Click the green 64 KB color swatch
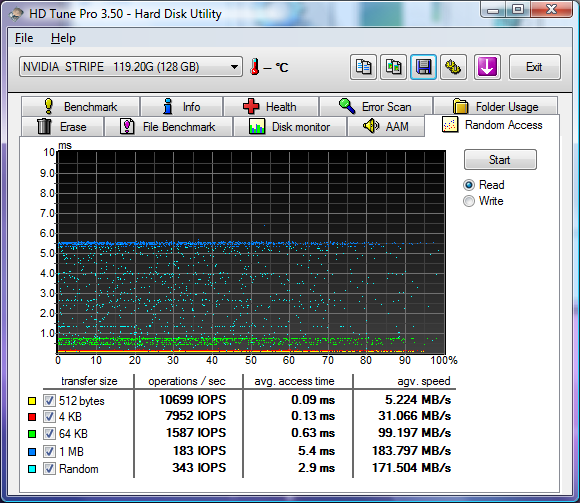Screen dimensions: 580x503 point(32,433)
